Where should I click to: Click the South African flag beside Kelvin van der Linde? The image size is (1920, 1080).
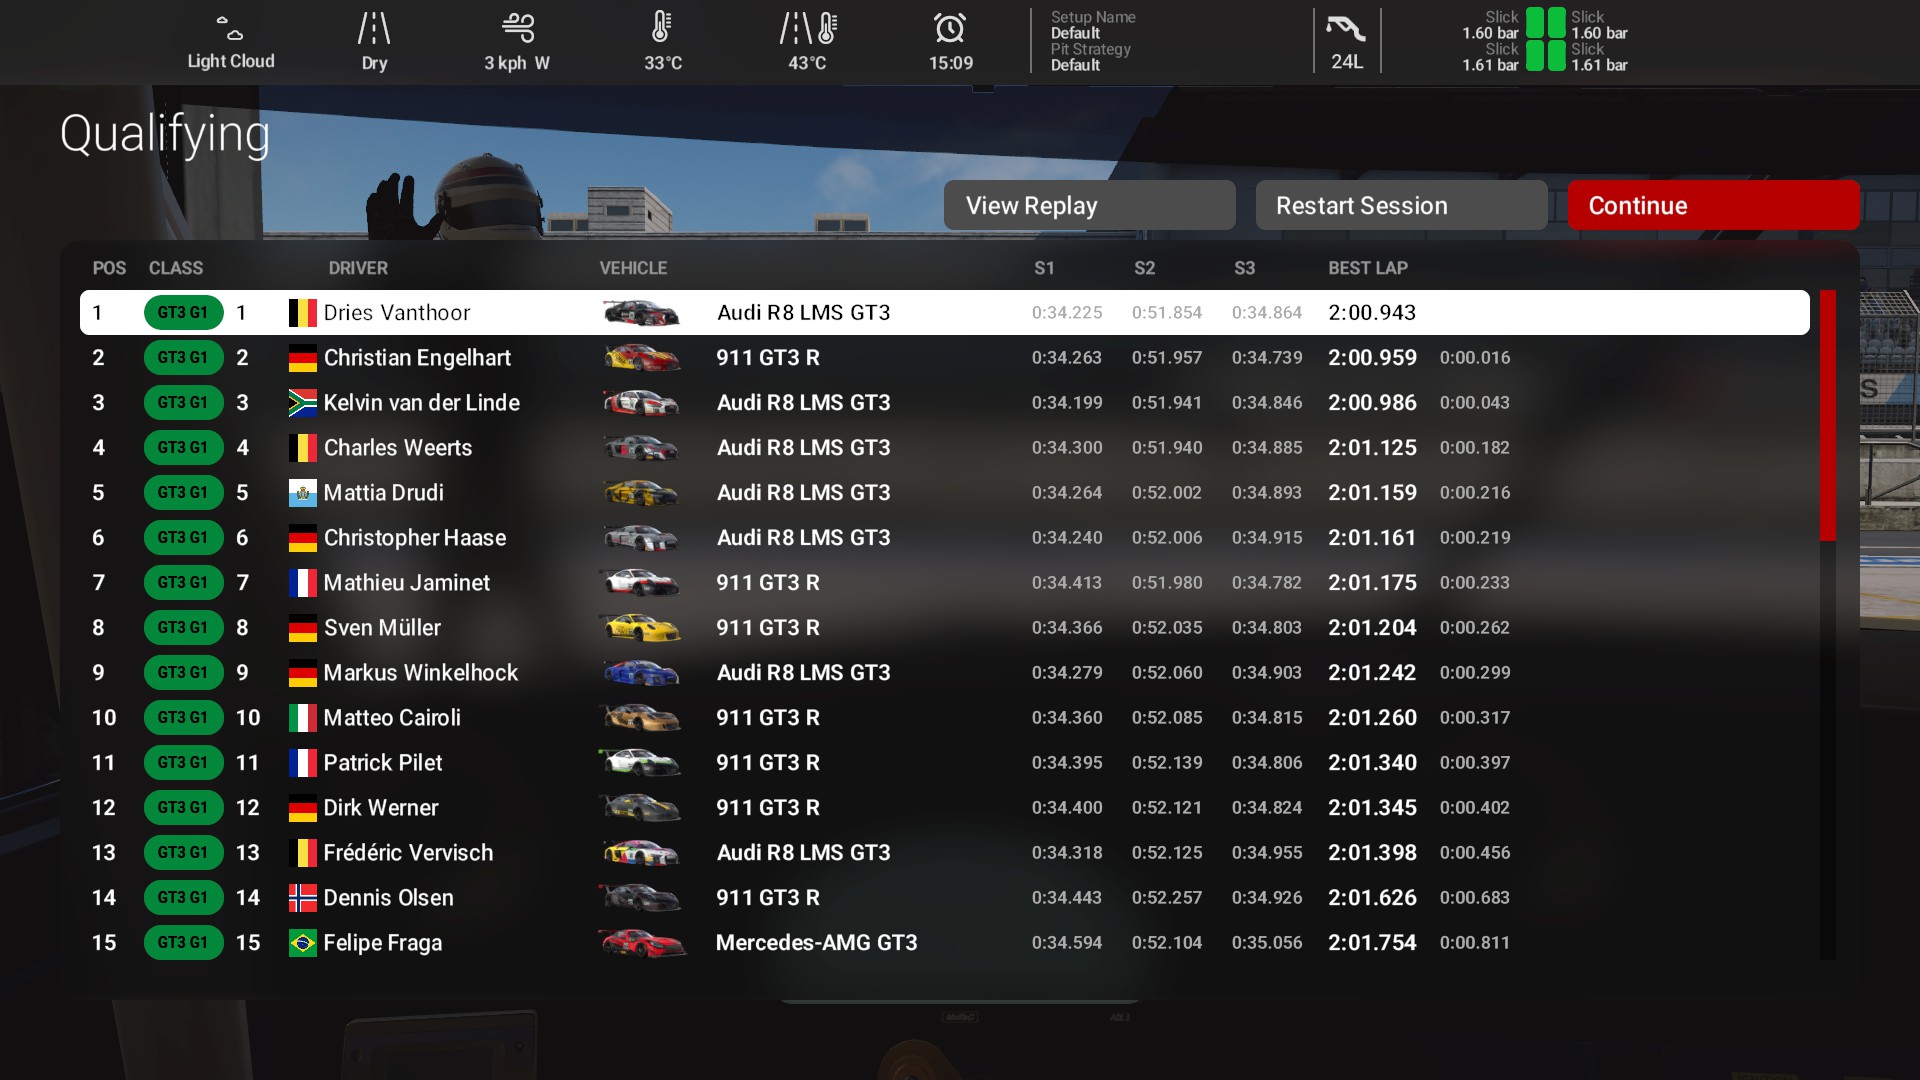(x=302, y=402)
